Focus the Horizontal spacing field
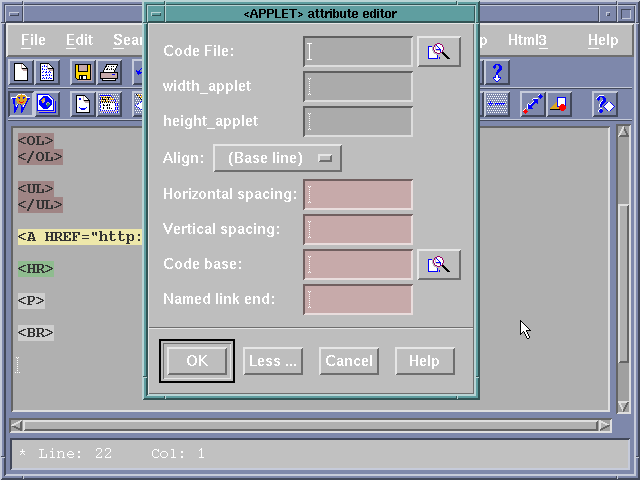The height and width of the screenshot is (480, 640). click(x=358, y=195)
